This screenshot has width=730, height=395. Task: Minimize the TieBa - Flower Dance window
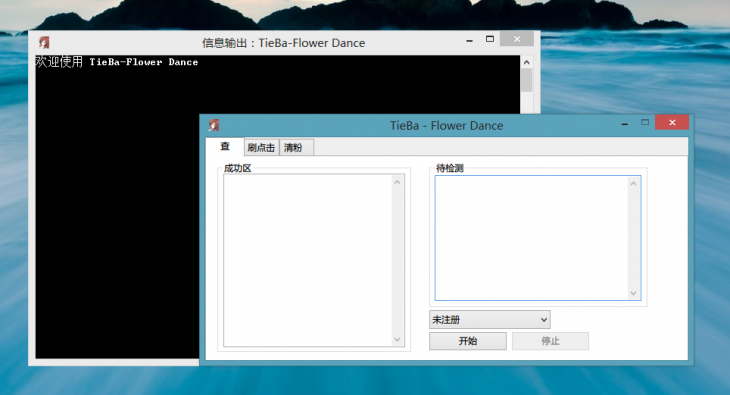(x=625, y=124)
